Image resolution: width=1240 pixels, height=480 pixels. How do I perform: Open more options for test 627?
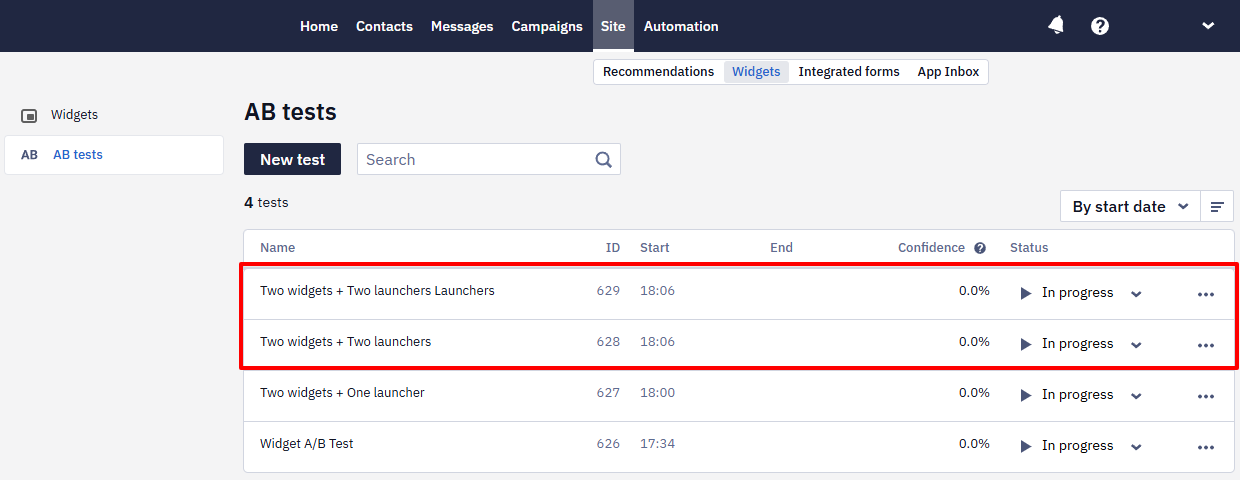pyautogui.click(x=1205, y=396)
